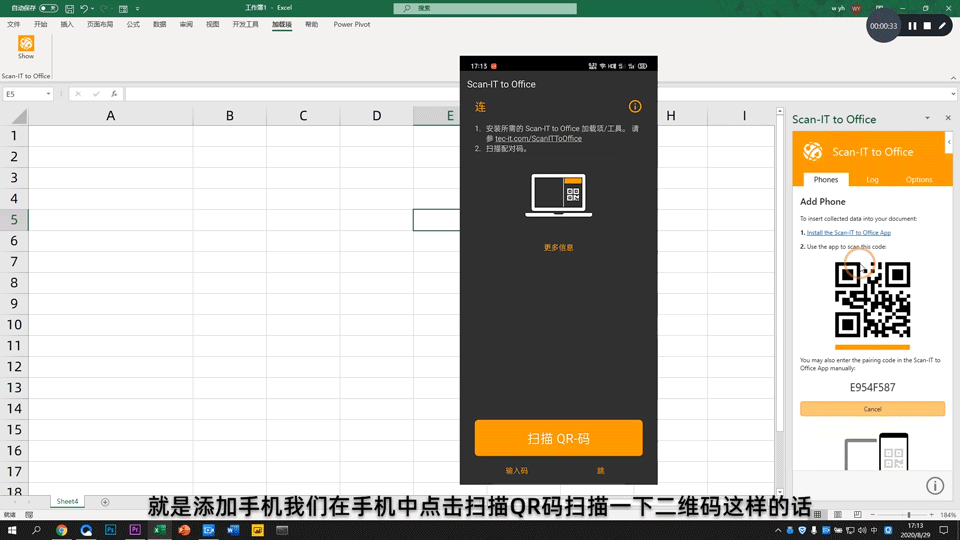Pause the screen recording
The width and height of the screenshot is (960, 540).
(x=912, y=26)
